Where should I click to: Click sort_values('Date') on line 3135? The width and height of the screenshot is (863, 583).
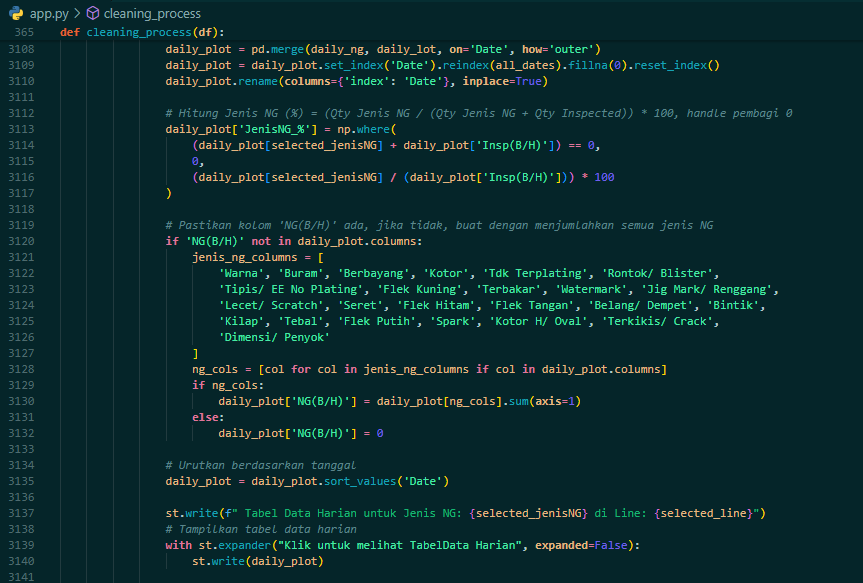click(386, 481)
